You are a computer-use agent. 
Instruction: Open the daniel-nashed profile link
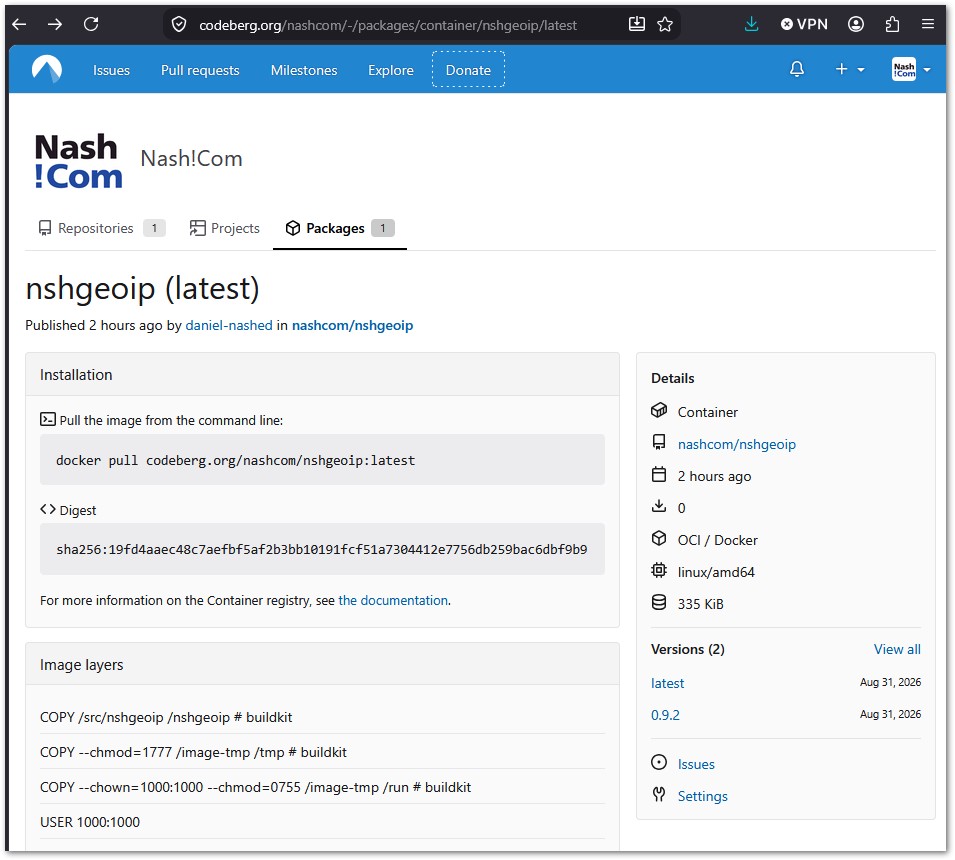(229, 325)
